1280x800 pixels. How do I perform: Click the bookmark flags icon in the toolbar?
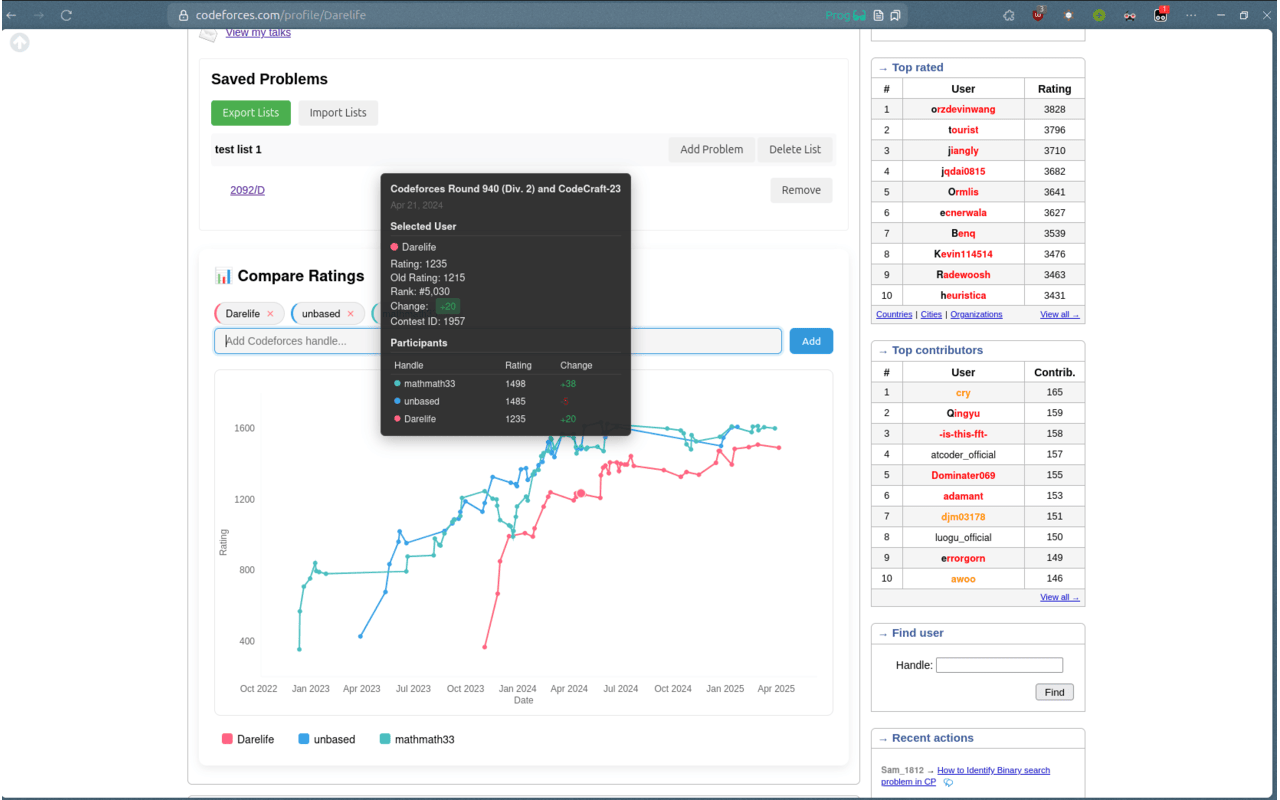pyautogui.click(x=895, y=15)
